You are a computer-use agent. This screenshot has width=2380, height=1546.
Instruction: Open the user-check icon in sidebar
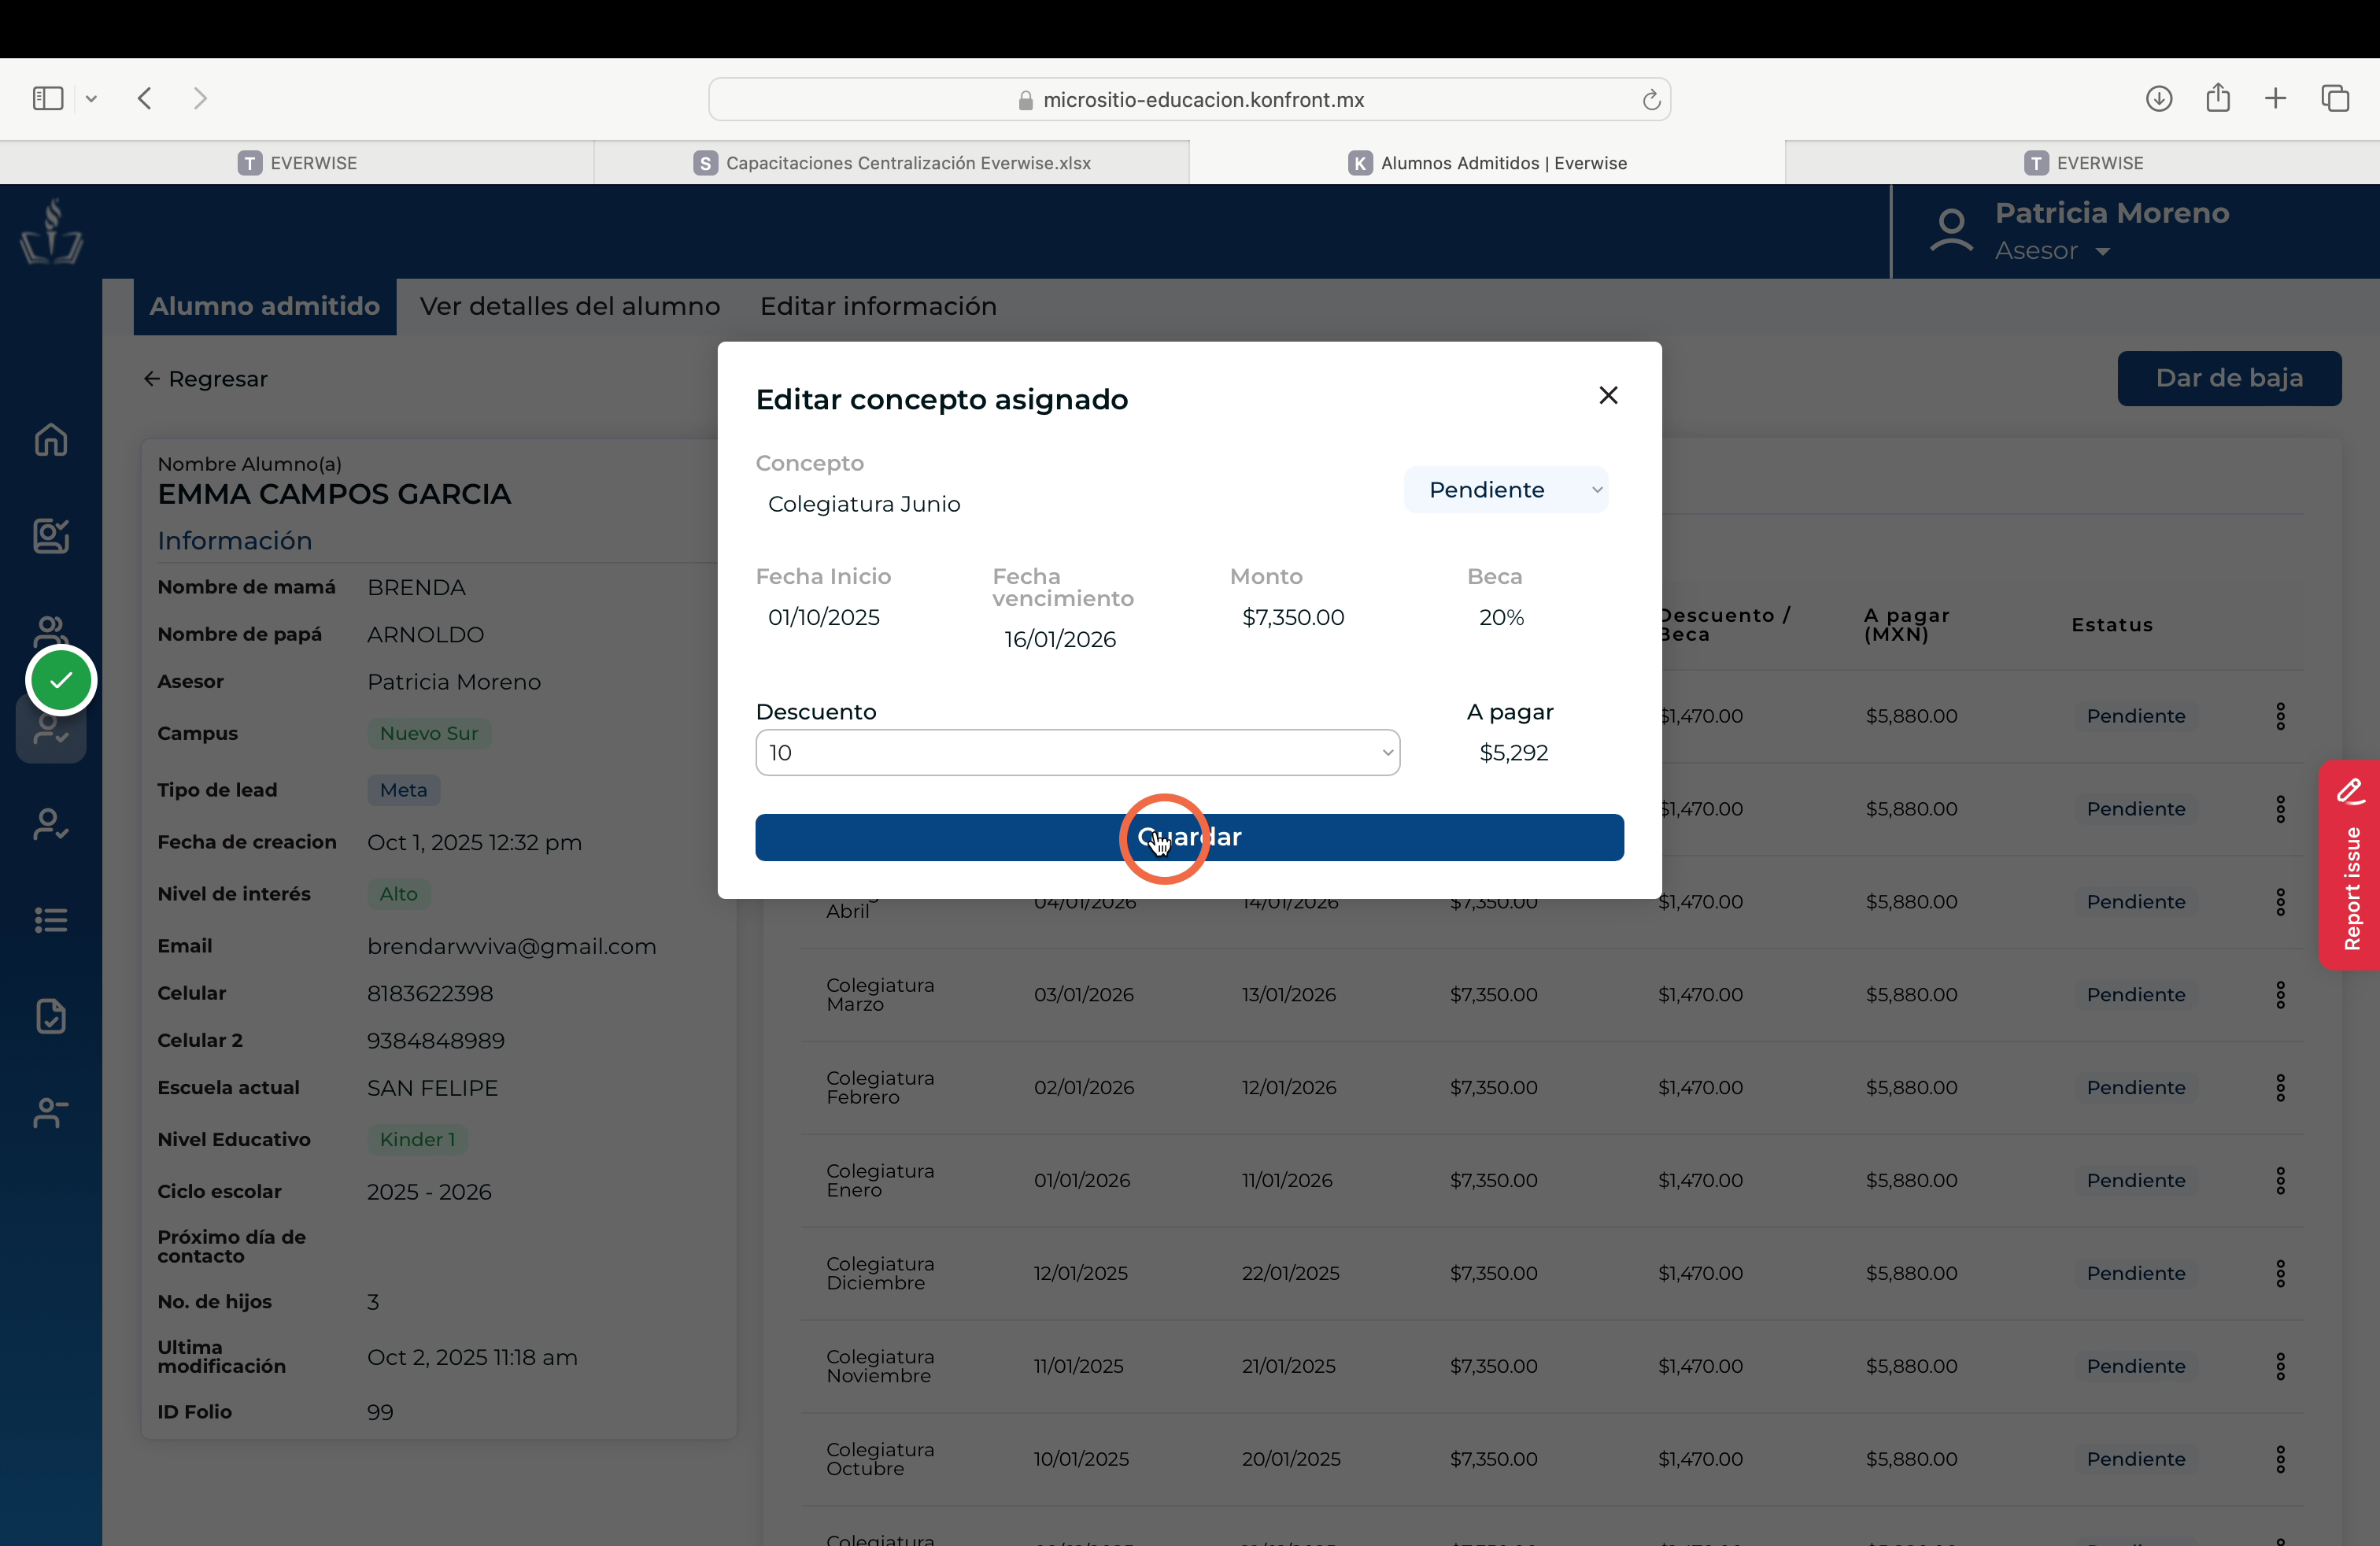51,824
